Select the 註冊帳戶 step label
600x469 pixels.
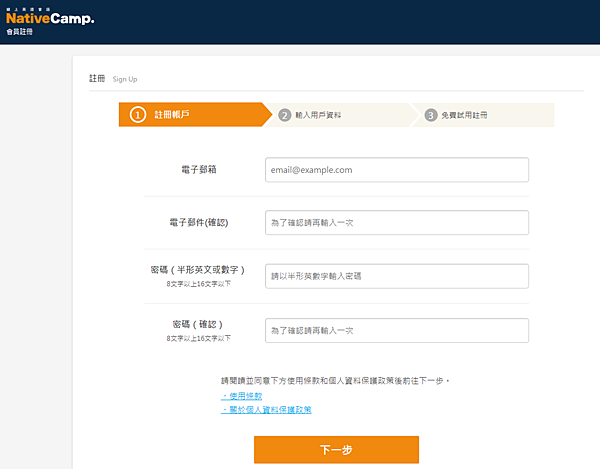(x=171, y=115)
